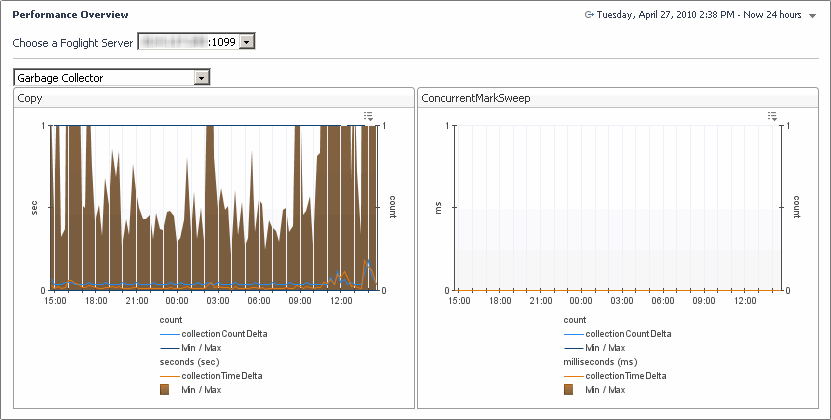Toggle collectionTimeDelta series label in ConcurrentMarkSweep legend

627,375
